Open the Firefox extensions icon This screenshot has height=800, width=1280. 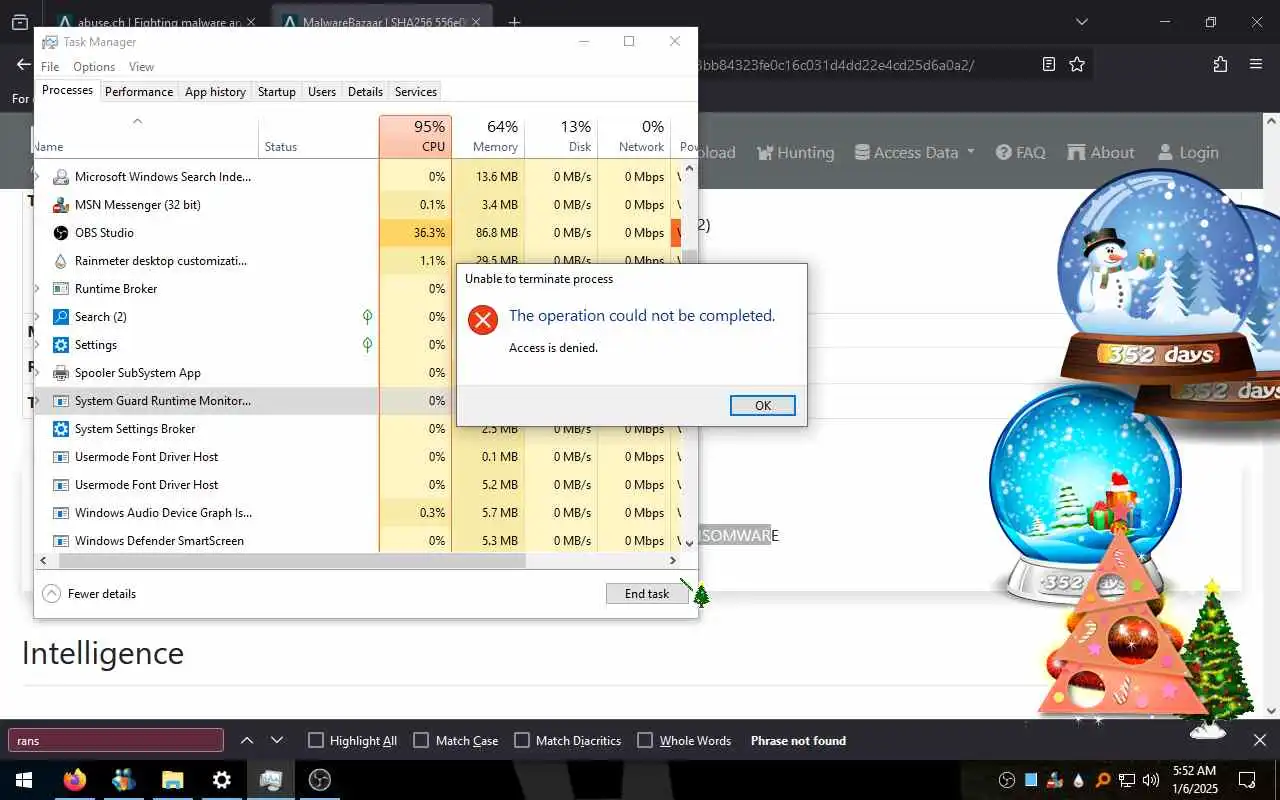(1220, 64)
